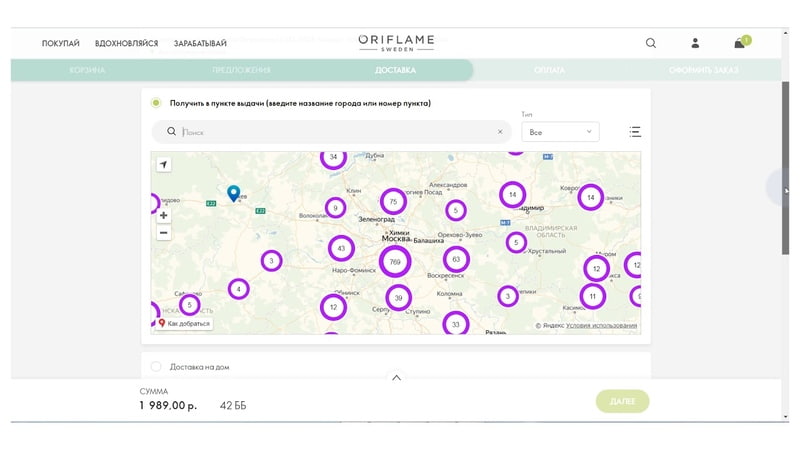Open the cluster marked 12 near Муром
Screen dimensions: 800x450
click(596, 268)
